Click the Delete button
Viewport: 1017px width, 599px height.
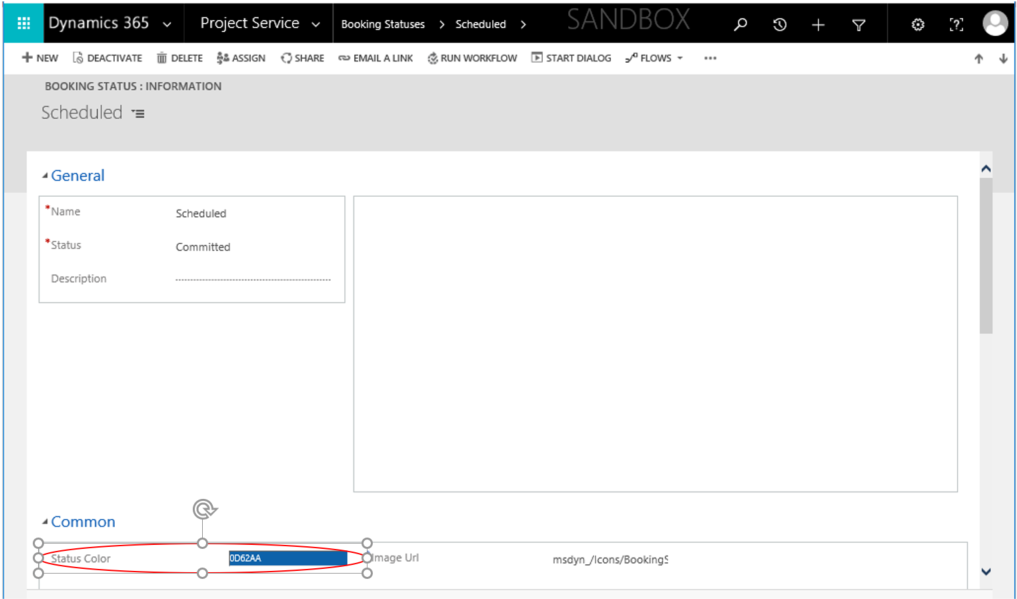point(179,58)
